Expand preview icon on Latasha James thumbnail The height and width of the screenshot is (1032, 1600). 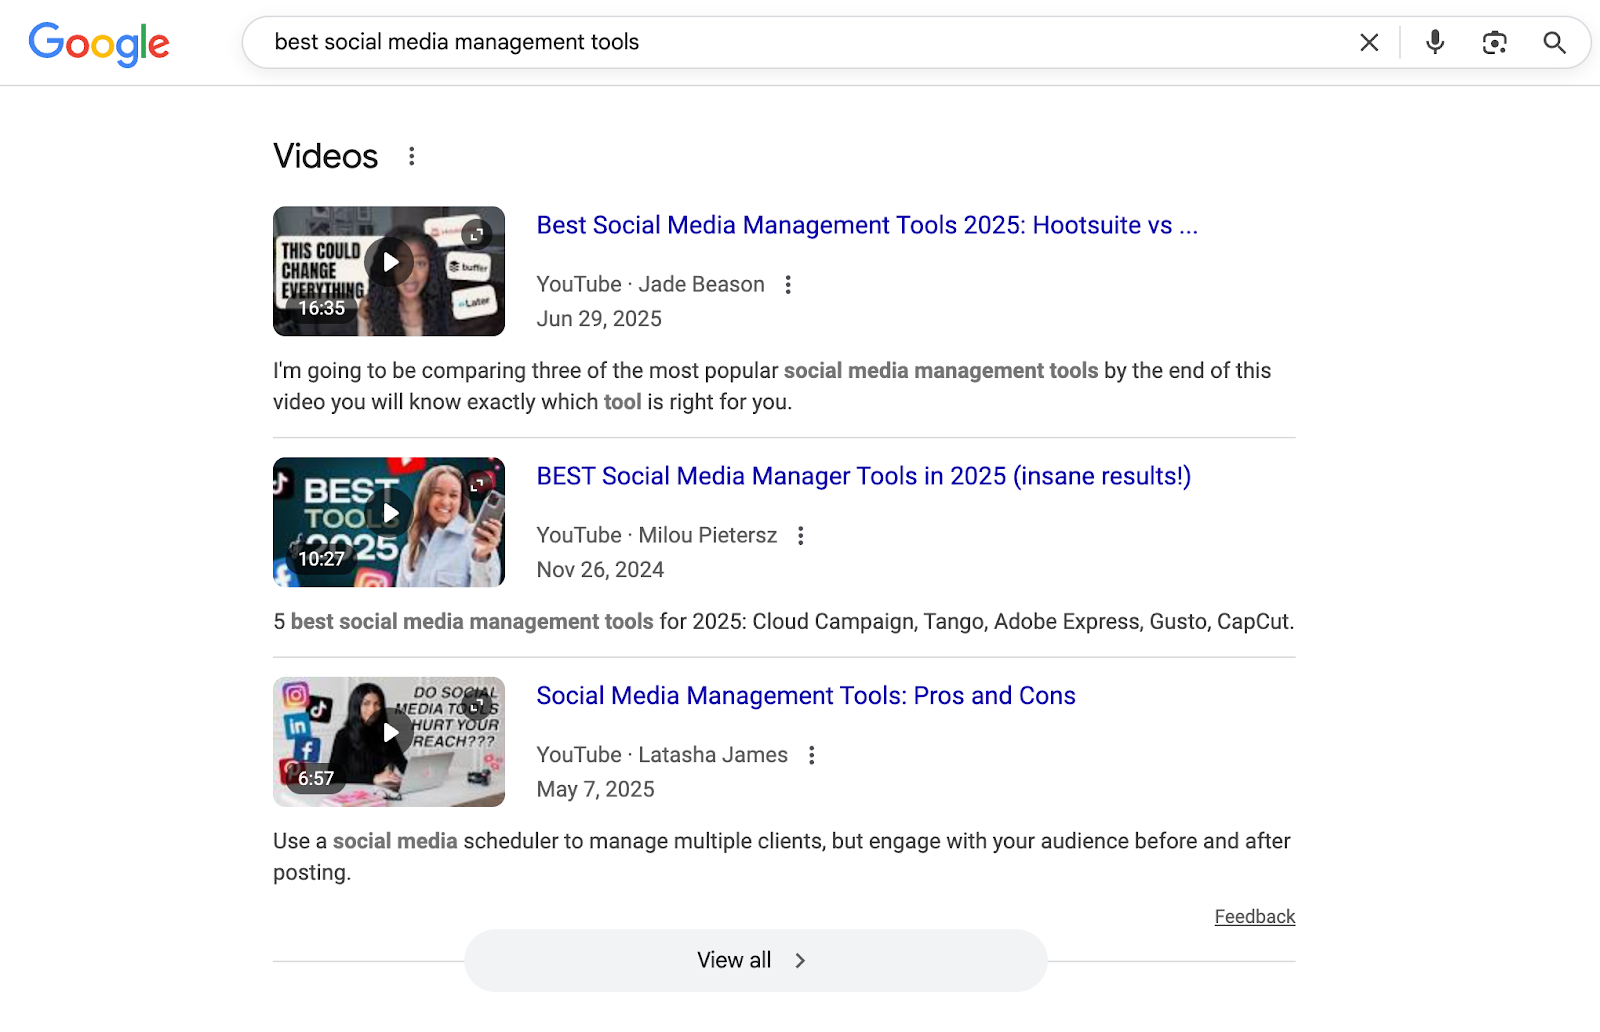pyautogui.click(x=476, y=705)
